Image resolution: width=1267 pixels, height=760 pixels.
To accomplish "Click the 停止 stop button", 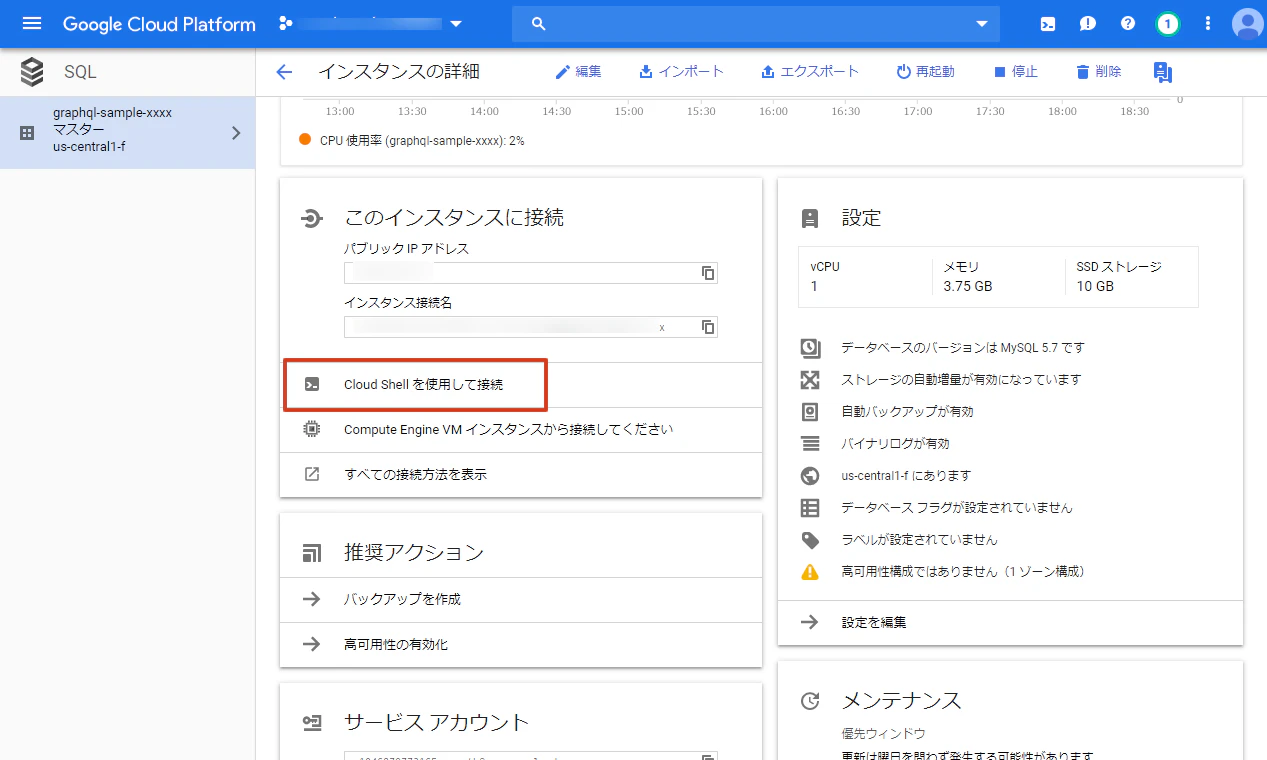I will pyautogui.click(x=1015, y=72).
